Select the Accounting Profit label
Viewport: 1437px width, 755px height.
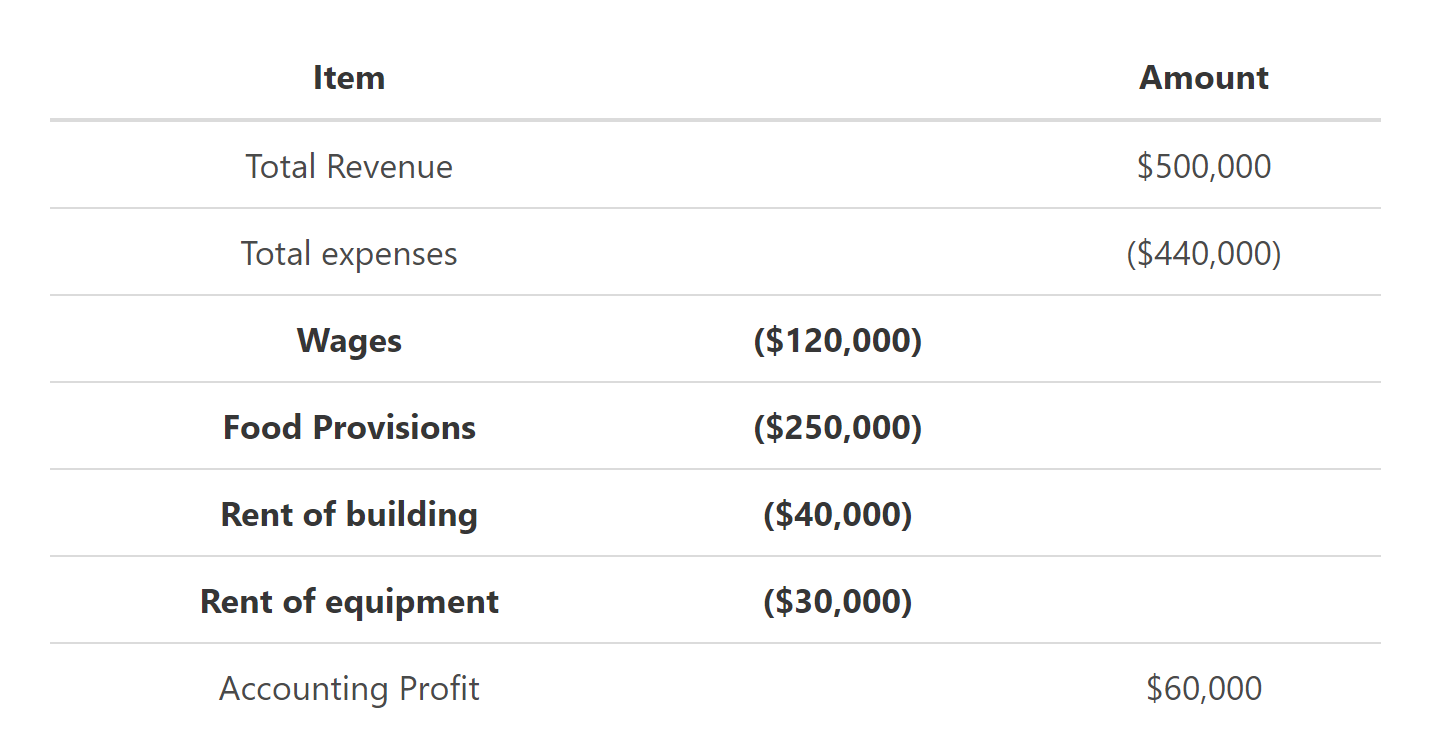[349, 689]
